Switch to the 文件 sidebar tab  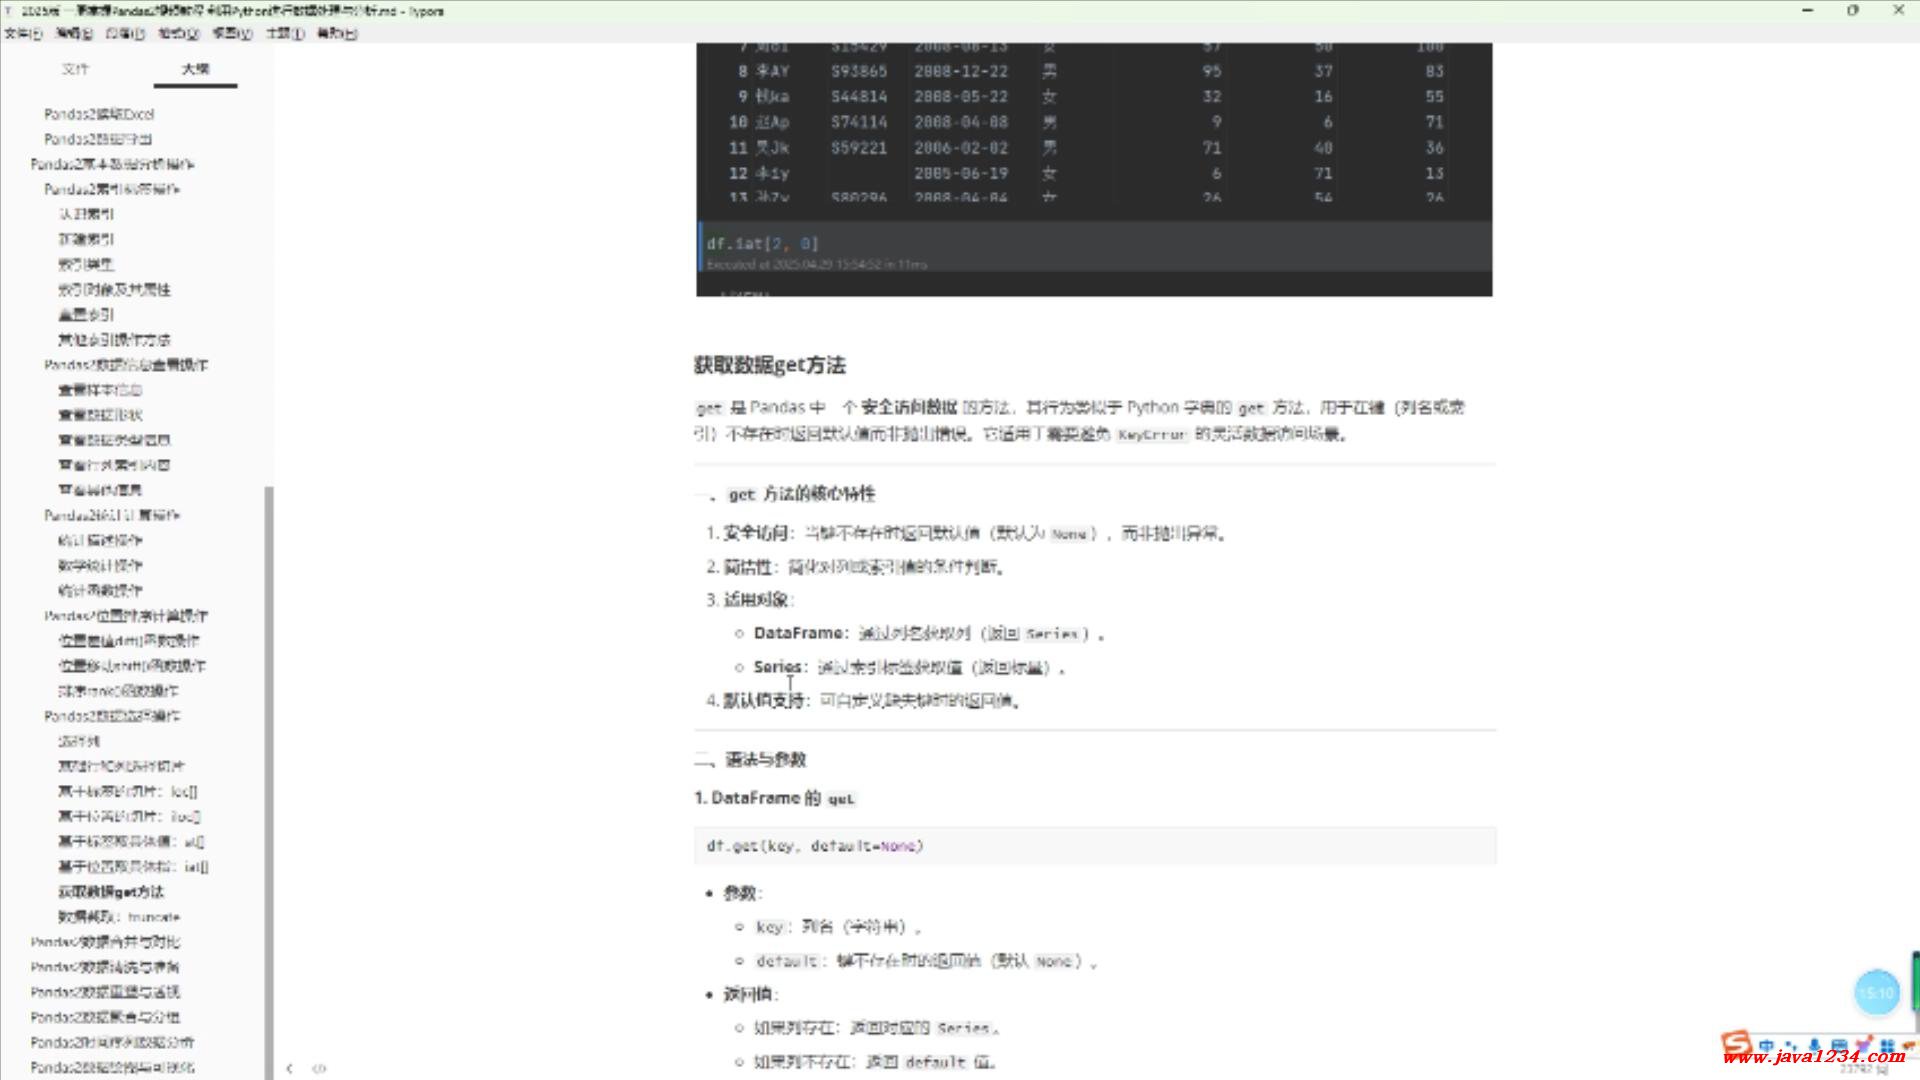click(x=75, y=69)
